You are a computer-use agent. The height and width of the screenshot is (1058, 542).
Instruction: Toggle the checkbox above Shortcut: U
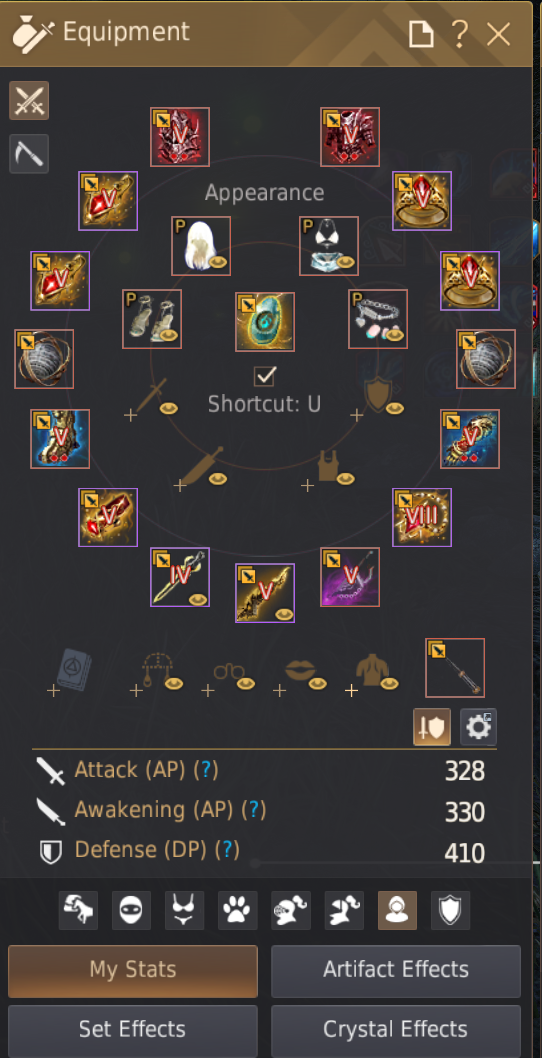point(264,376)
